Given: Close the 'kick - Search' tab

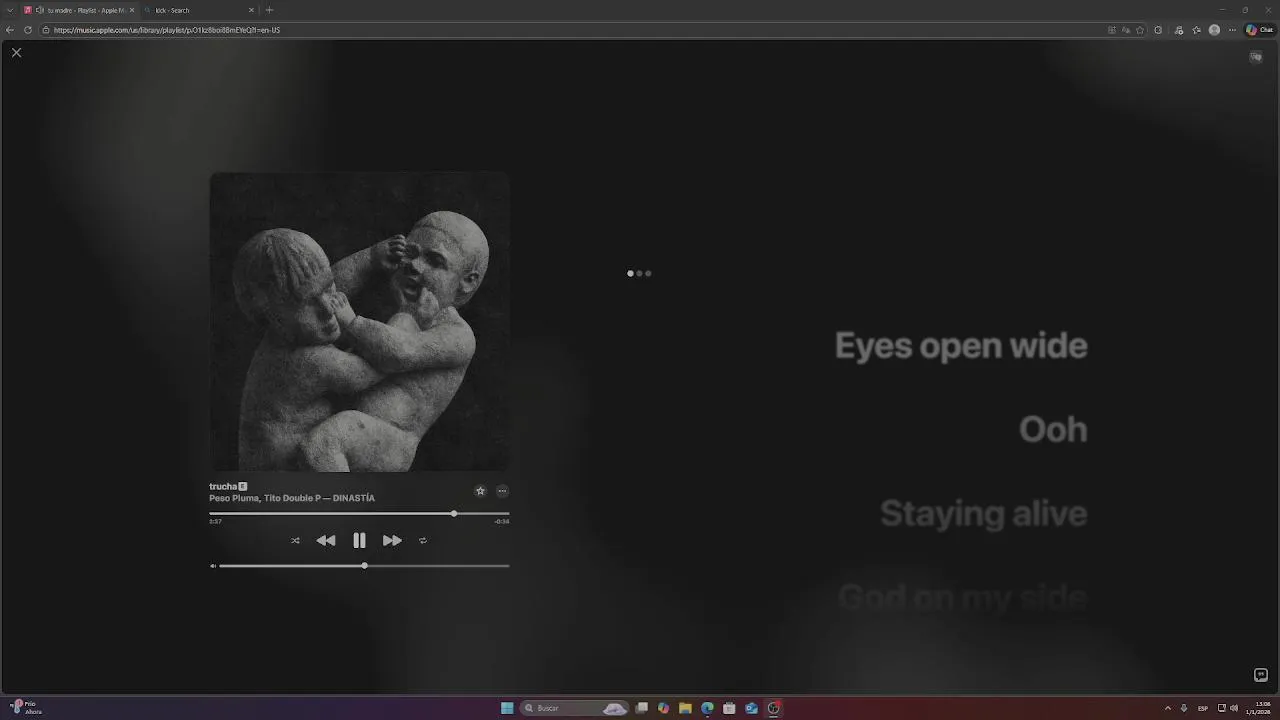Looking at the screenshot, I should tap(251, 10).
